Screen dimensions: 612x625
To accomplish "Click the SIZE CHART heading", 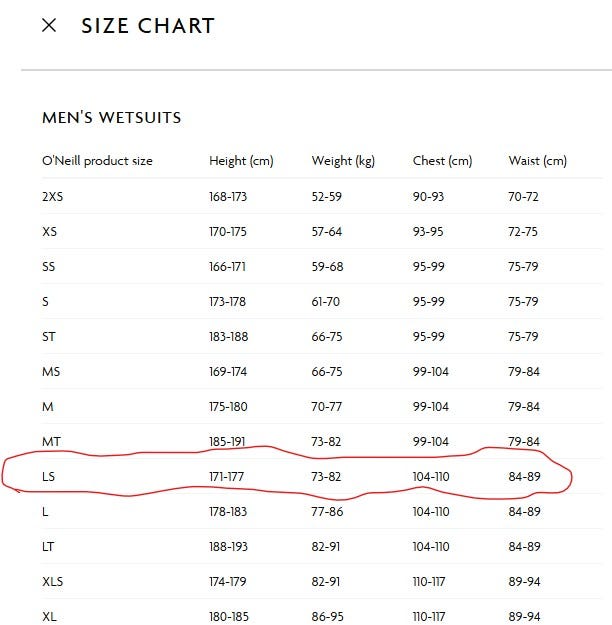I will tap(148, 26).
